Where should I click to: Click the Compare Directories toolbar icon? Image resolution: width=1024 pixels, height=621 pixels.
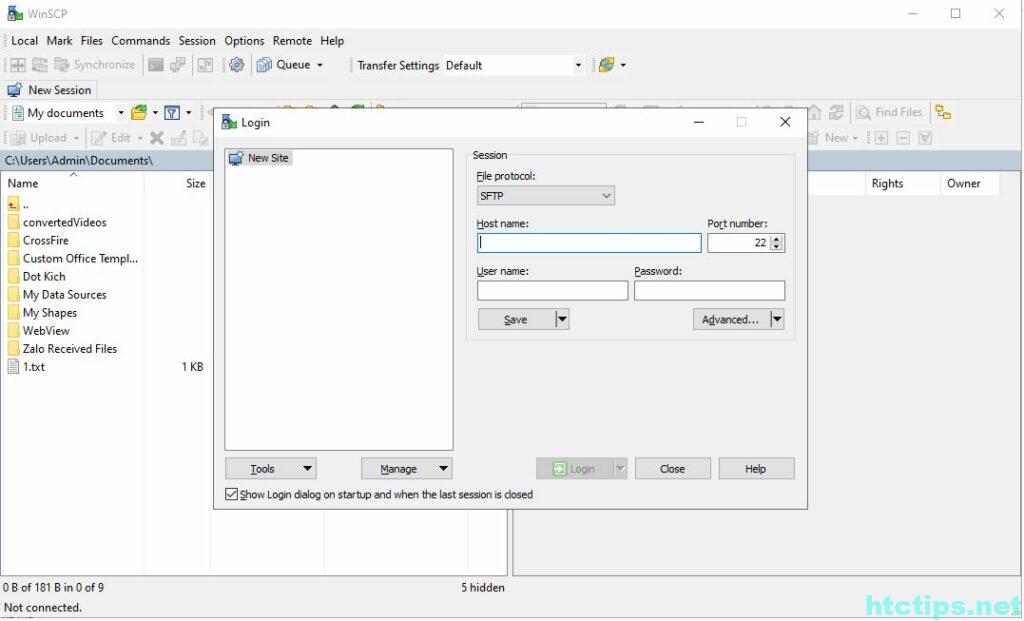click(x=18, y=65)
